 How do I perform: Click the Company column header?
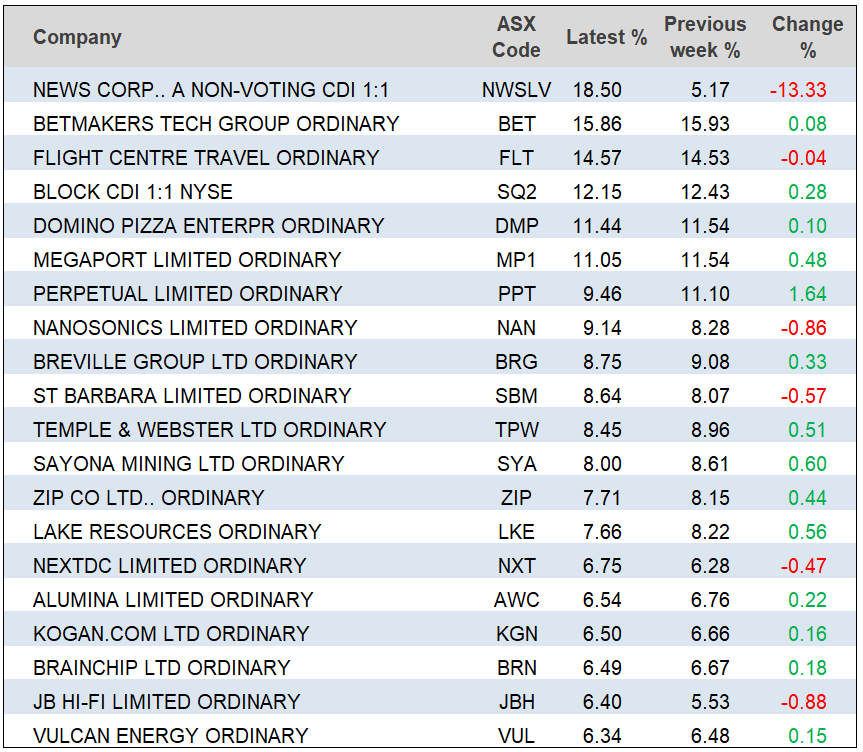pos(77,38)
